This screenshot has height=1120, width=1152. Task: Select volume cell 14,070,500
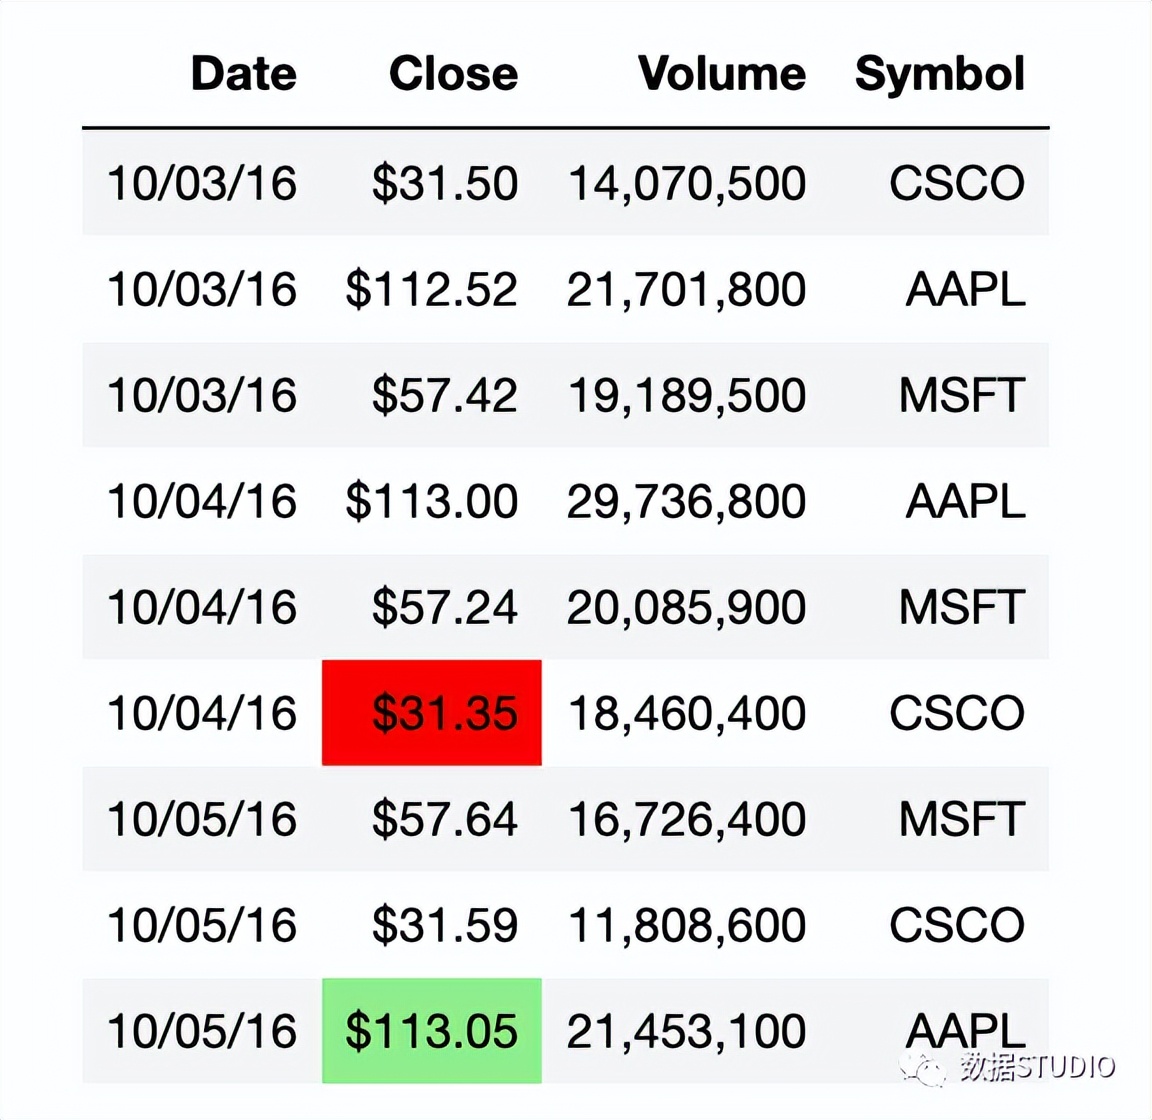click(x=686, y=183)
